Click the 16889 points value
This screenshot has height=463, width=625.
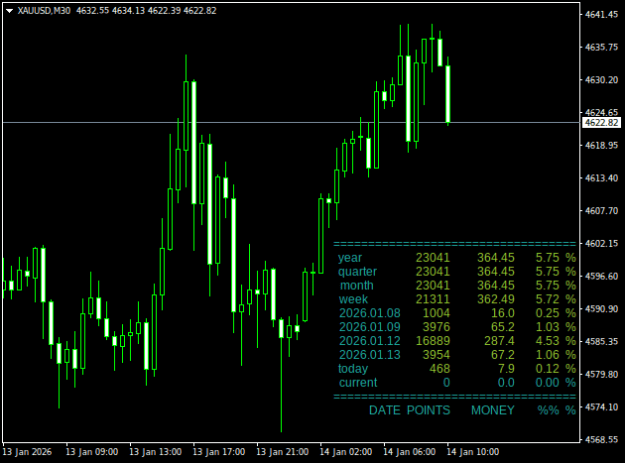[x=433, y=341]
